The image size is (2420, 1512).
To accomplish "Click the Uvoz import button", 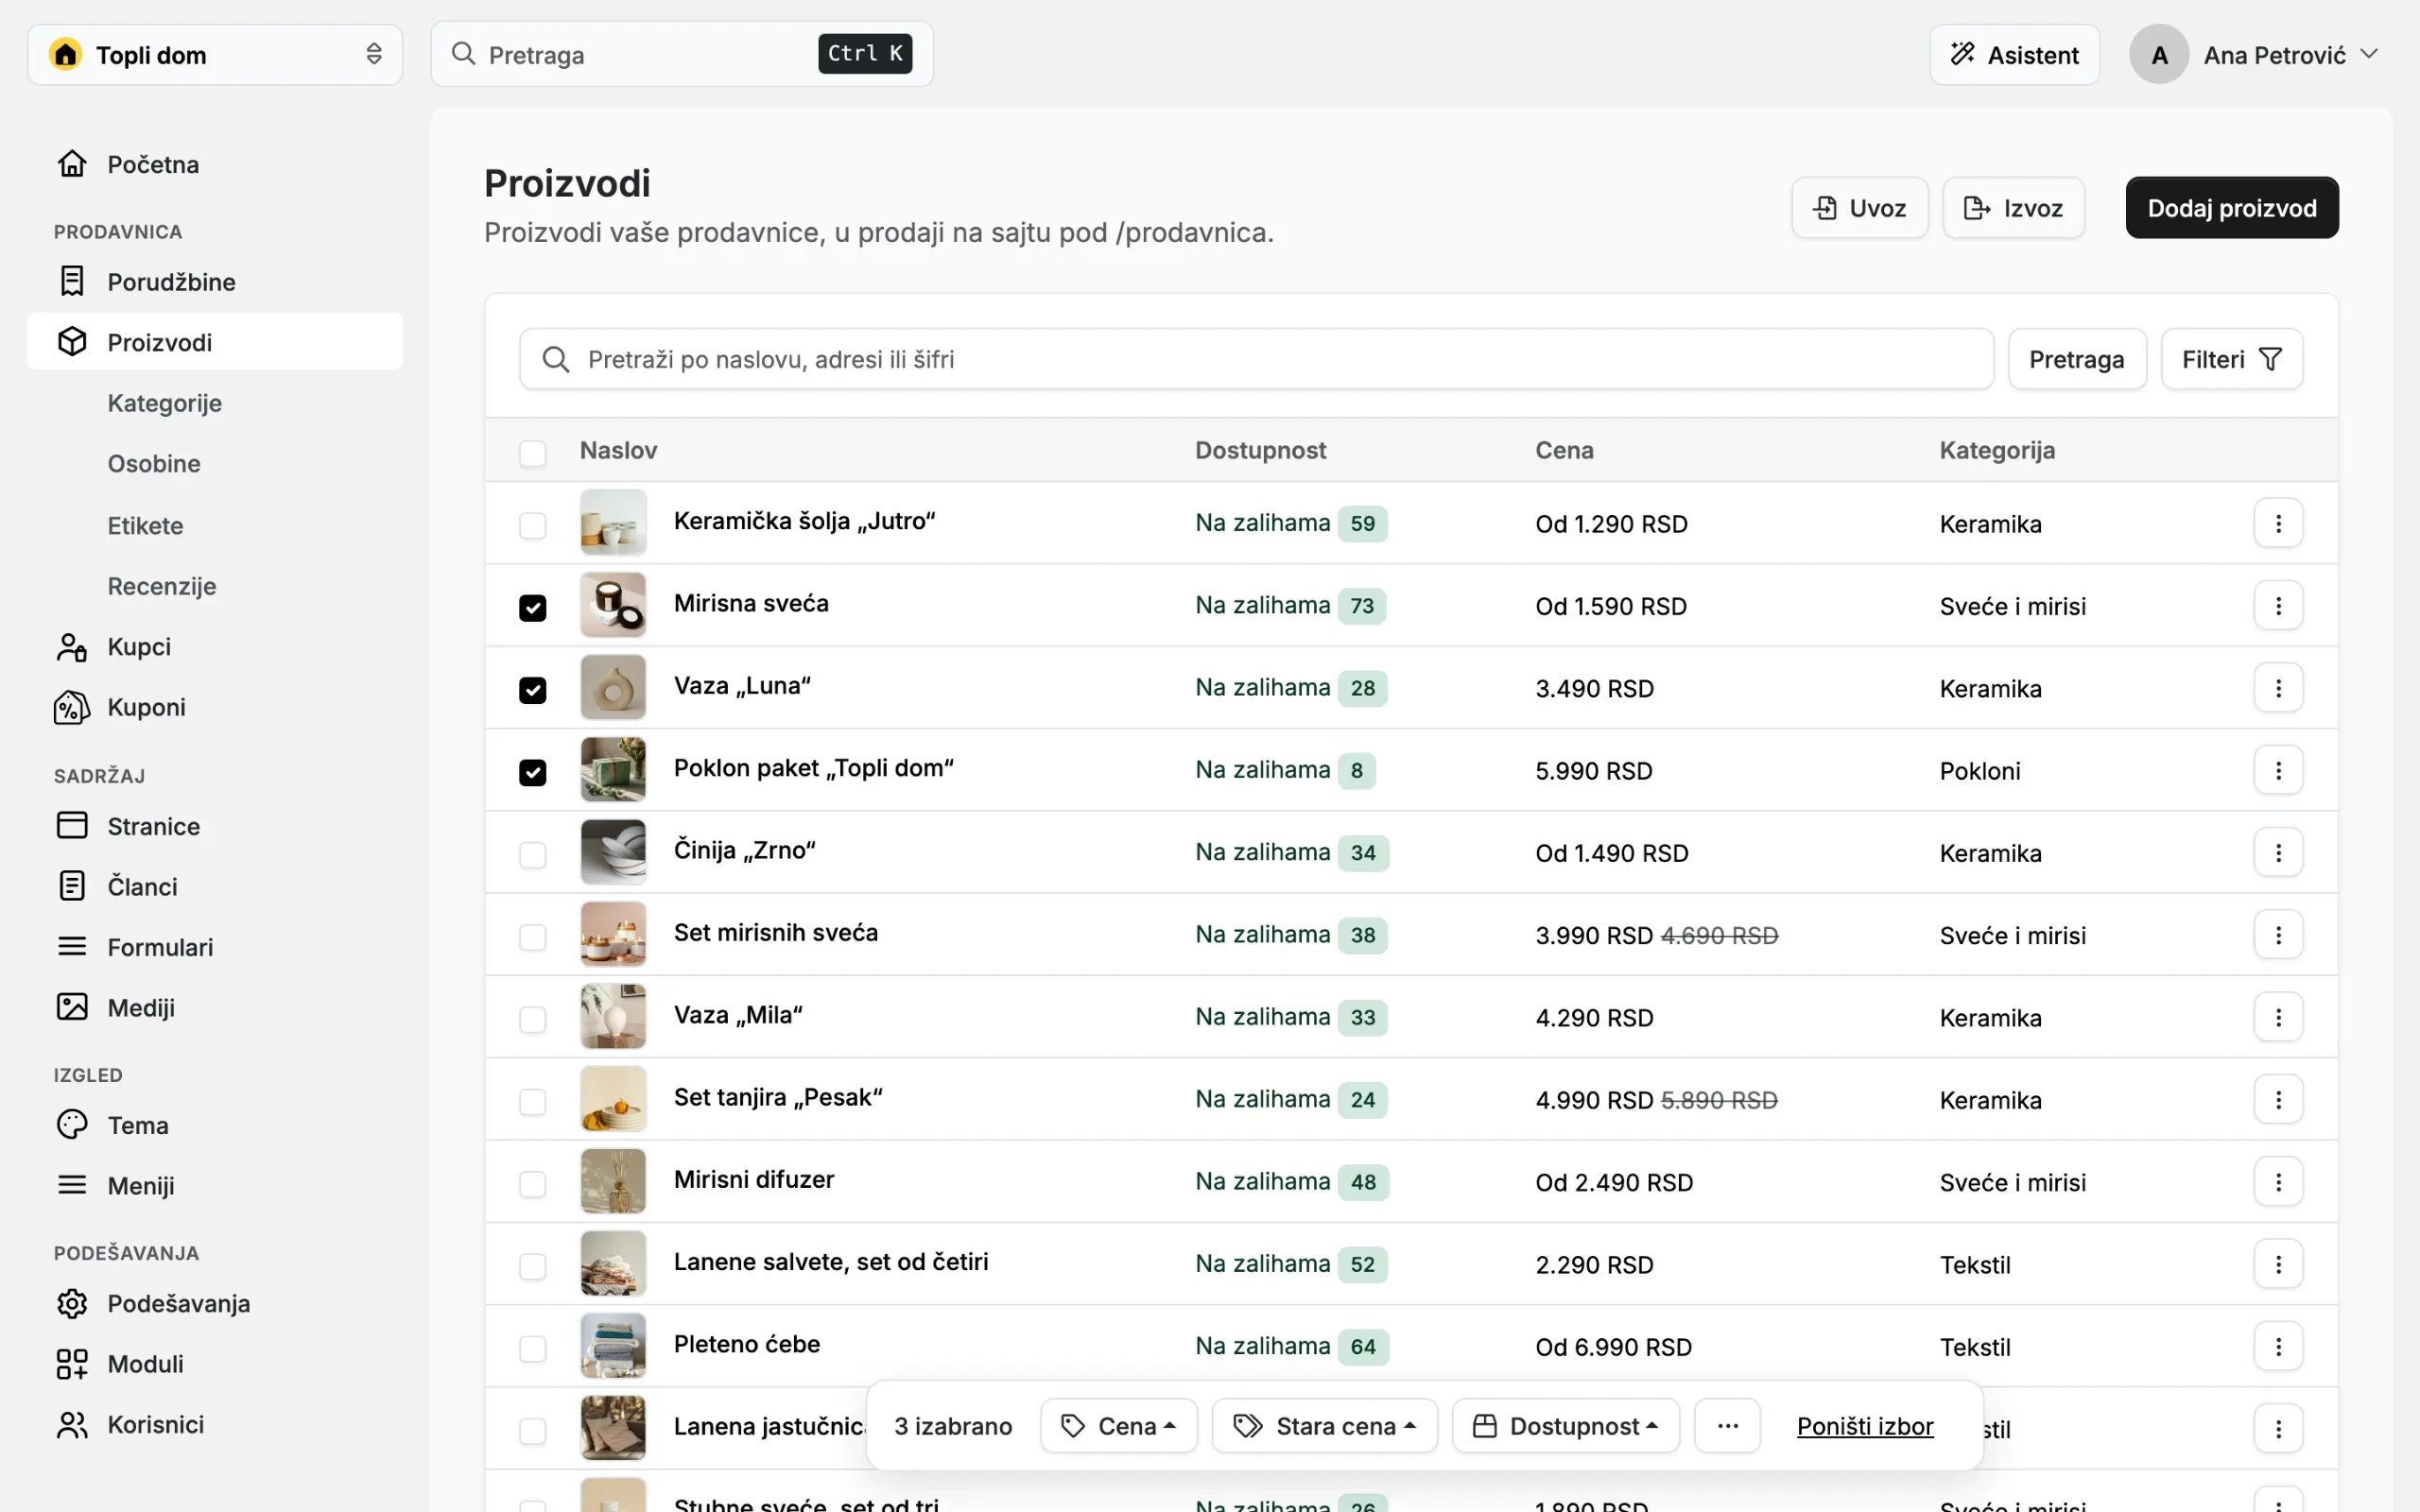I will pos(1859,208).
